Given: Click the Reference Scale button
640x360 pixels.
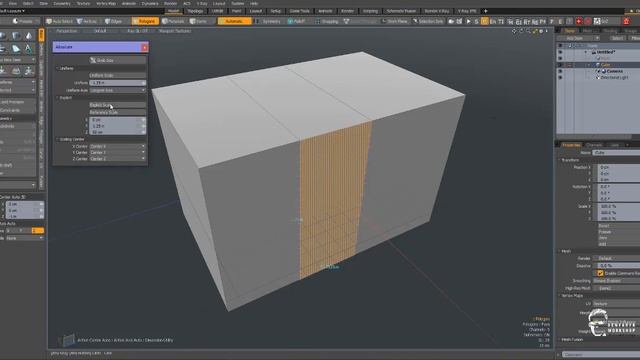Looking at the screenshot, I should [118, 112].
